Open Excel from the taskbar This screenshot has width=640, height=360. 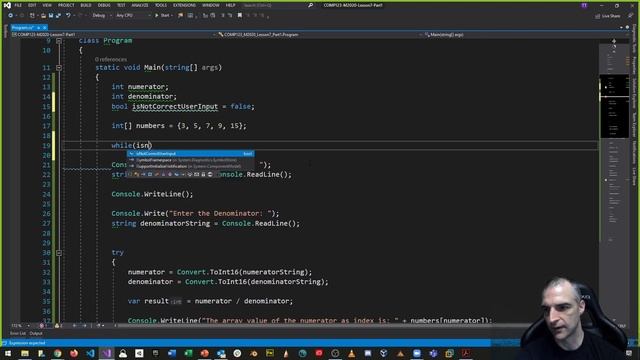tap(188, 353)
